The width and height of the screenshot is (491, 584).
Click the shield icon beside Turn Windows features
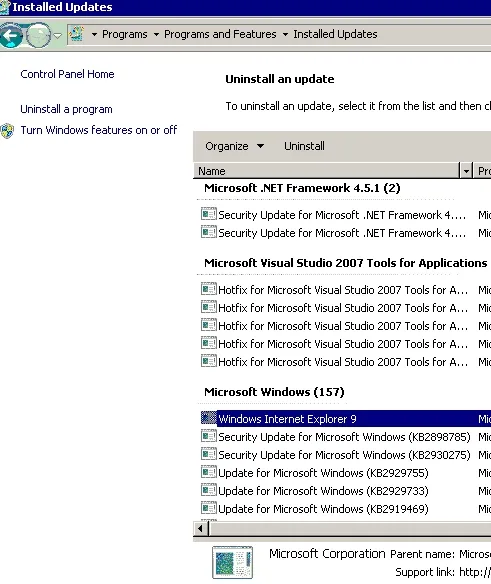pos(7,131)
